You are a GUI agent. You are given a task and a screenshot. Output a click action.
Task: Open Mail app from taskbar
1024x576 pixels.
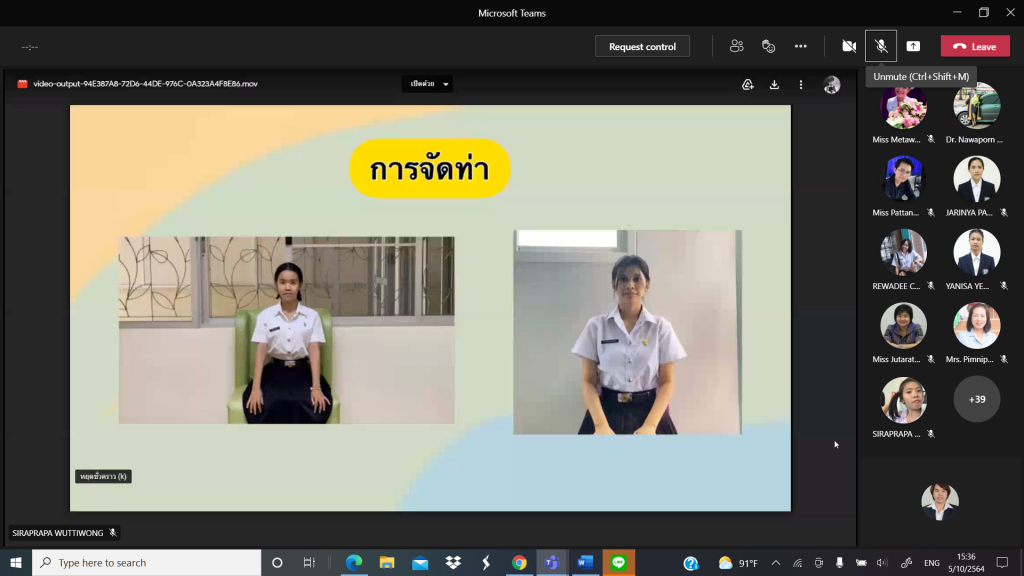pos(420,562)
